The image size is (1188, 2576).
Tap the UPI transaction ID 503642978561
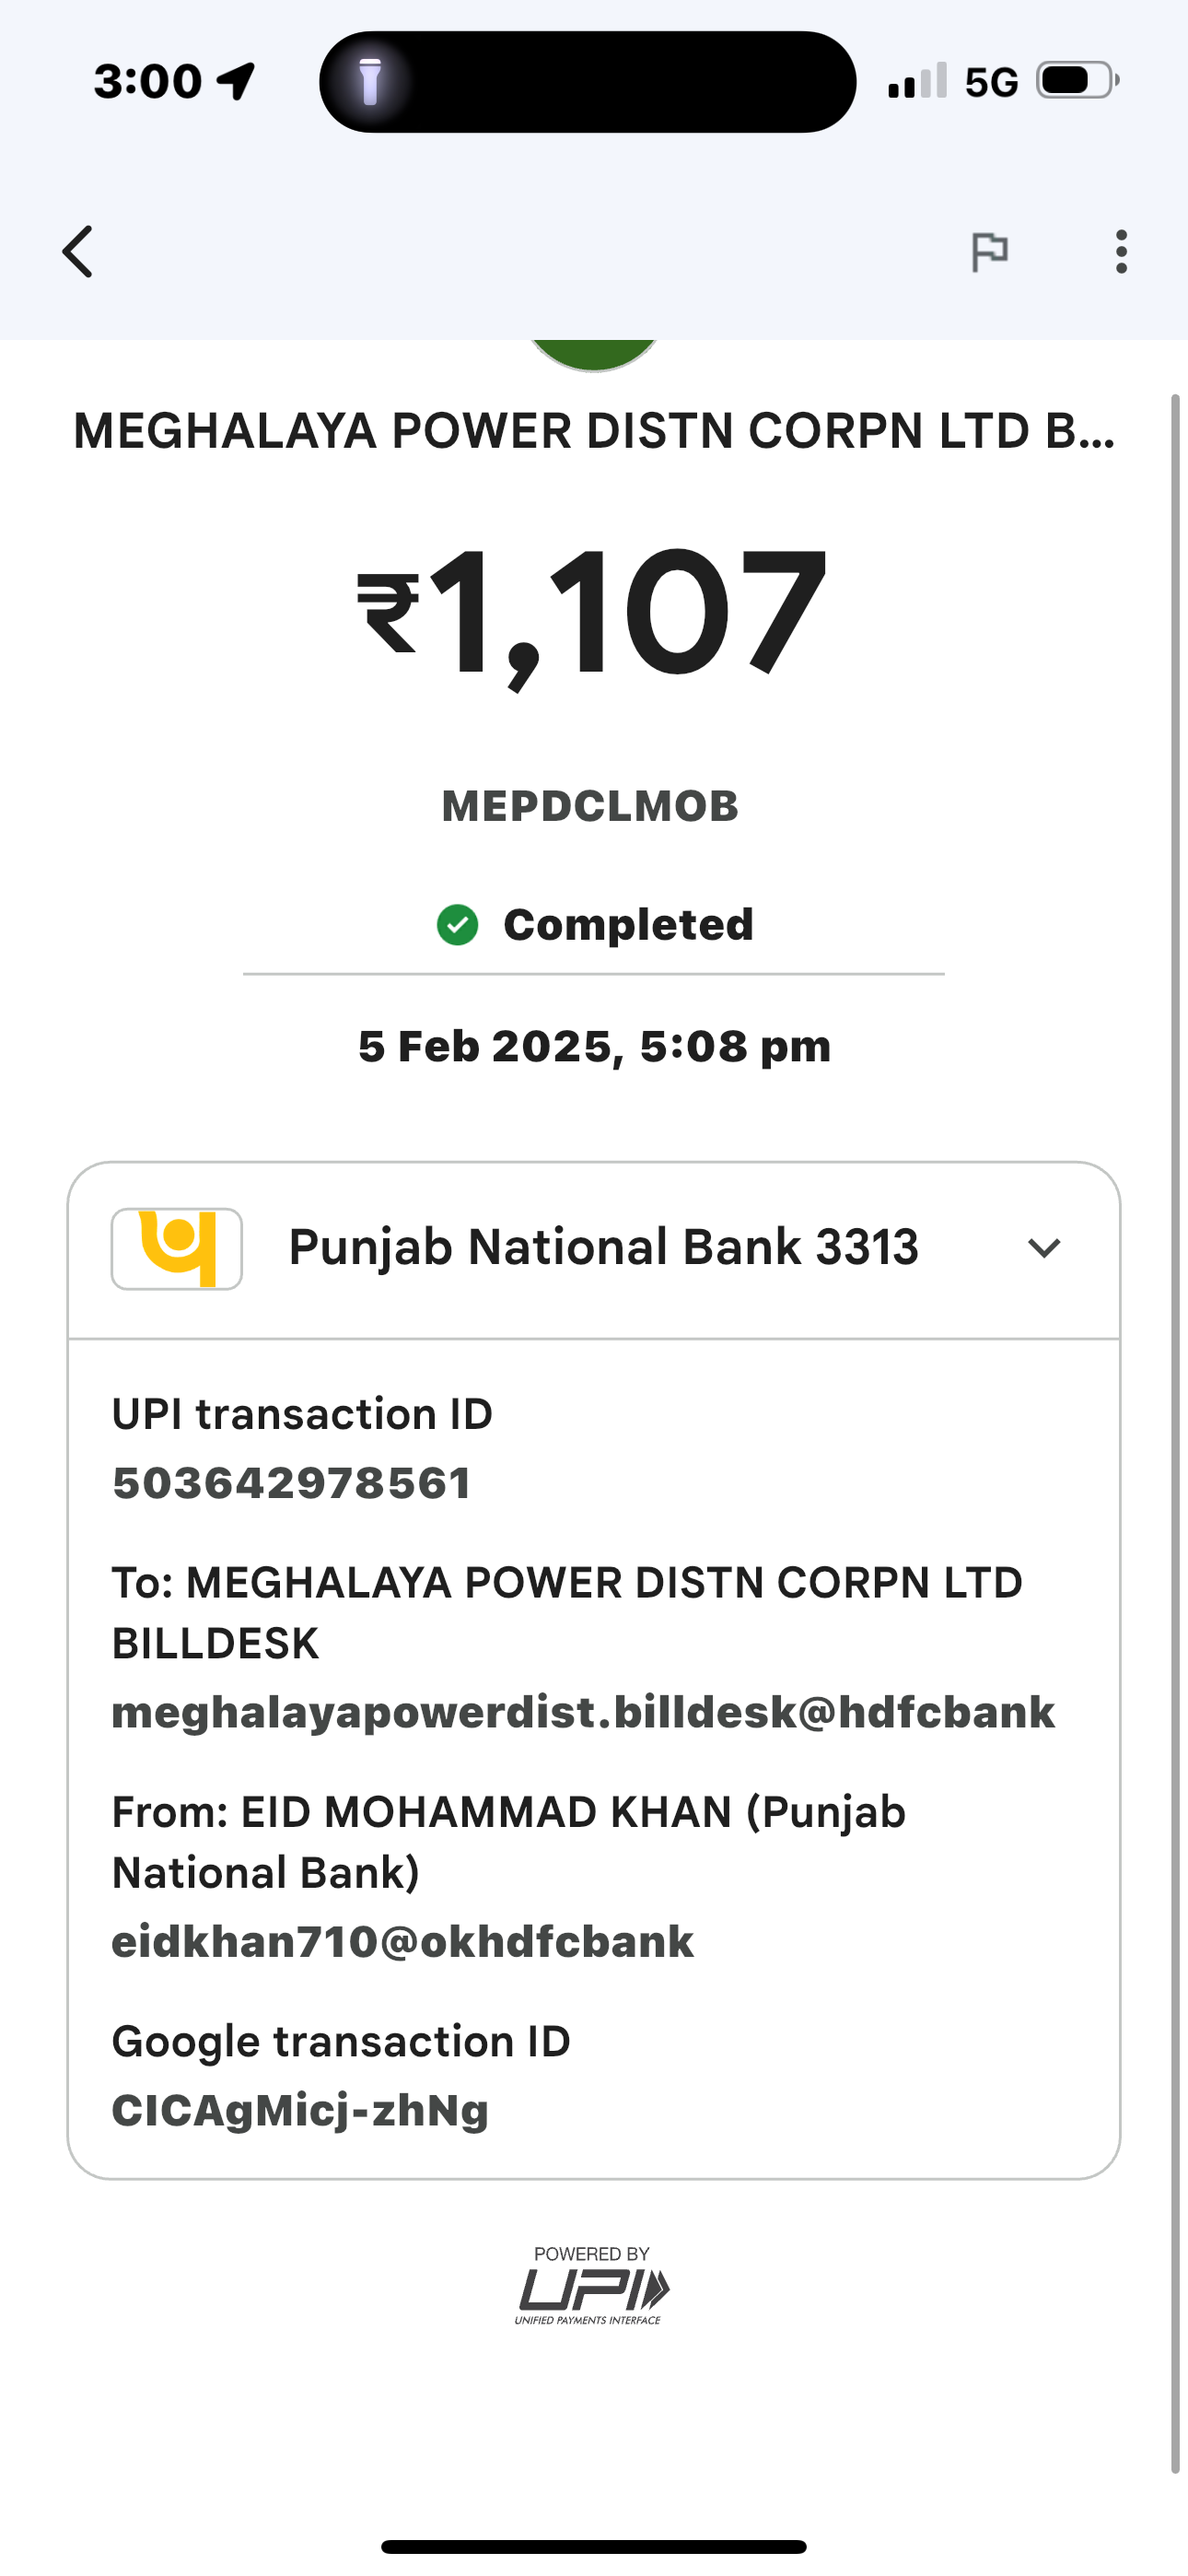pos(292,1483)
